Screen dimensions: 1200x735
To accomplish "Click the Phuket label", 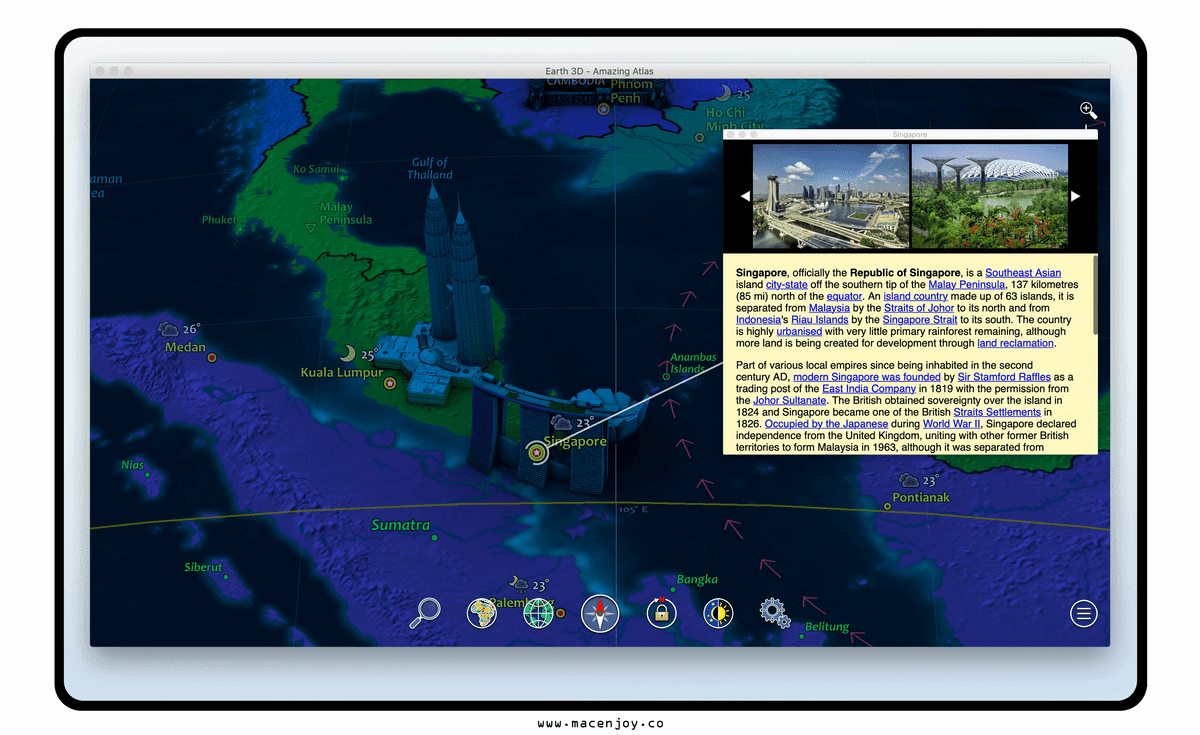I will click(219, 219).
